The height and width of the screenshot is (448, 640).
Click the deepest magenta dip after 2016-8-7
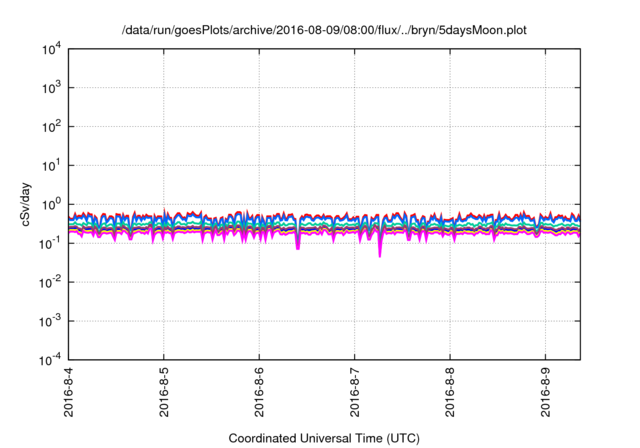pos(380,247)
